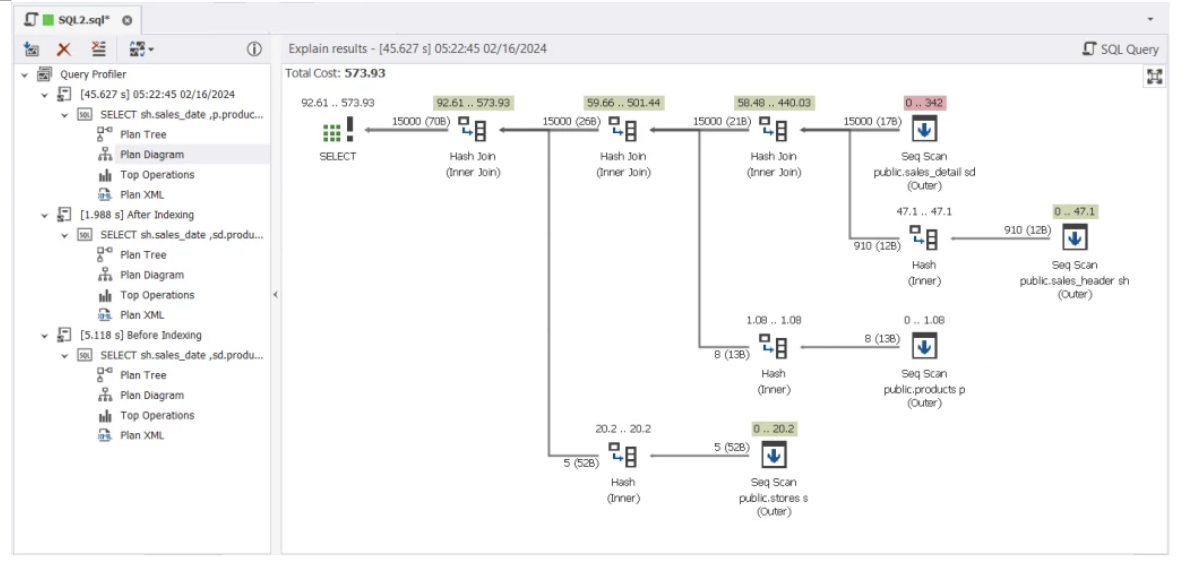The image size is (1190, 576).
Task: Select the [1.988 s] After Indexing result
Action: (x=137, y=215)
